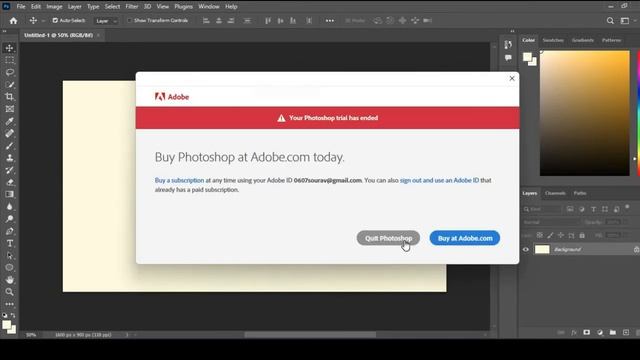Select the Blur tool

click(x=9, y=207)
